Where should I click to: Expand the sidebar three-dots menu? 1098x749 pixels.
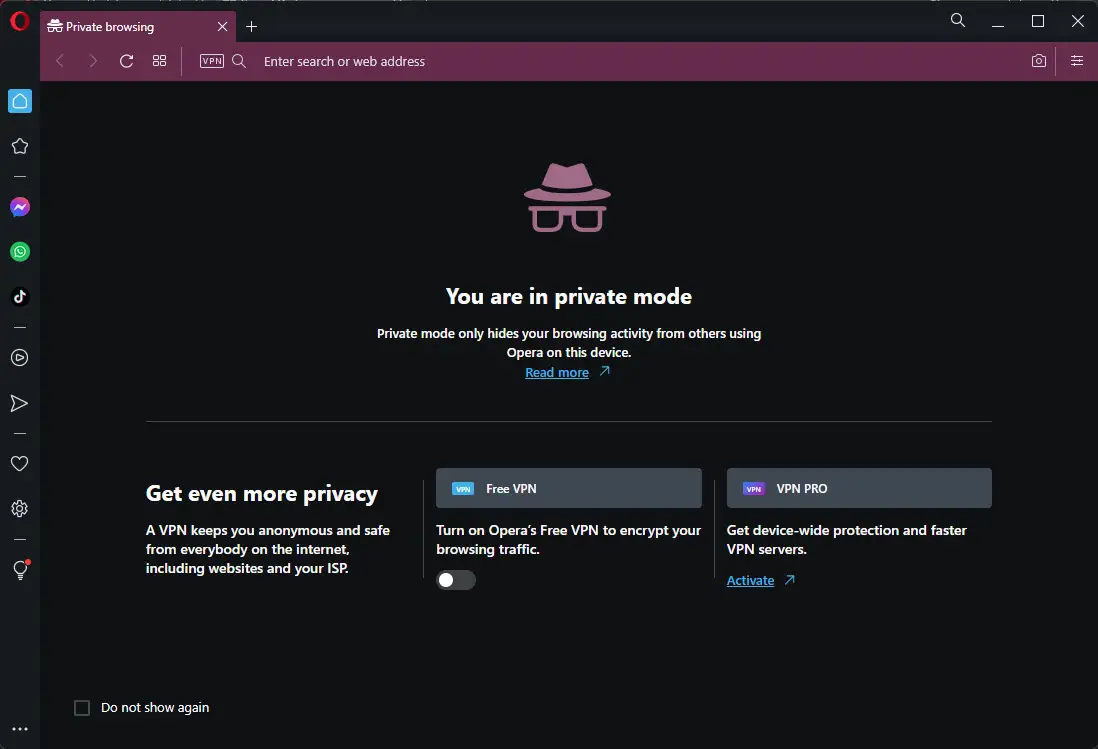click(20, 729)
